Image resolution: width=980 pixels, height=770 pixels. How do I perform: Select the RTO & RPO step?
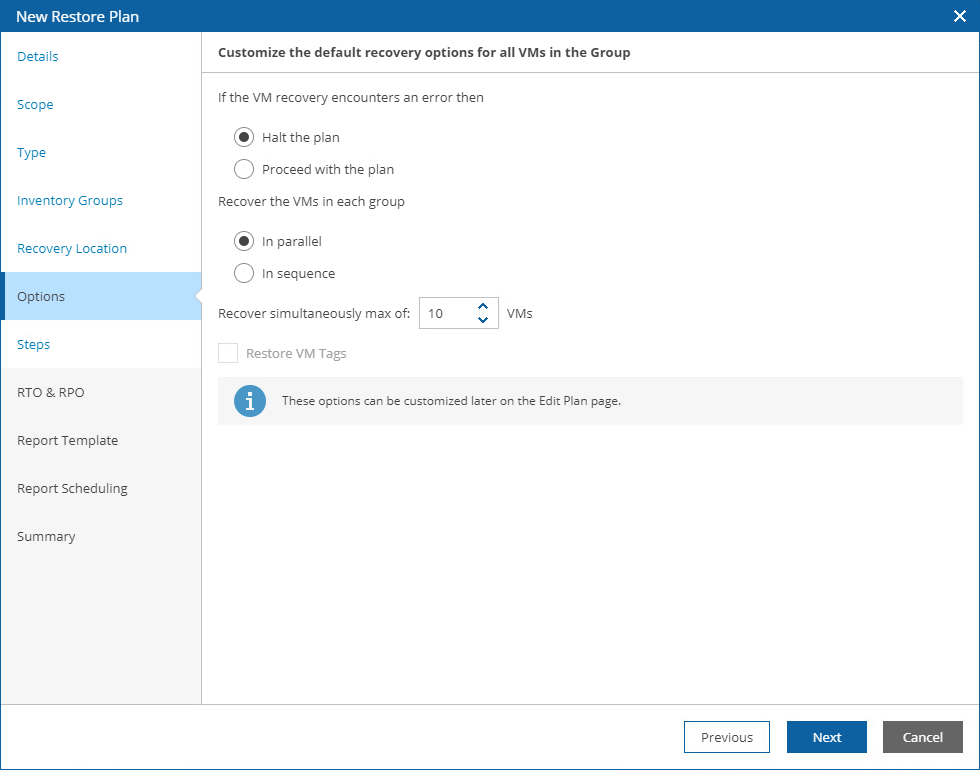tap(51, 393)
